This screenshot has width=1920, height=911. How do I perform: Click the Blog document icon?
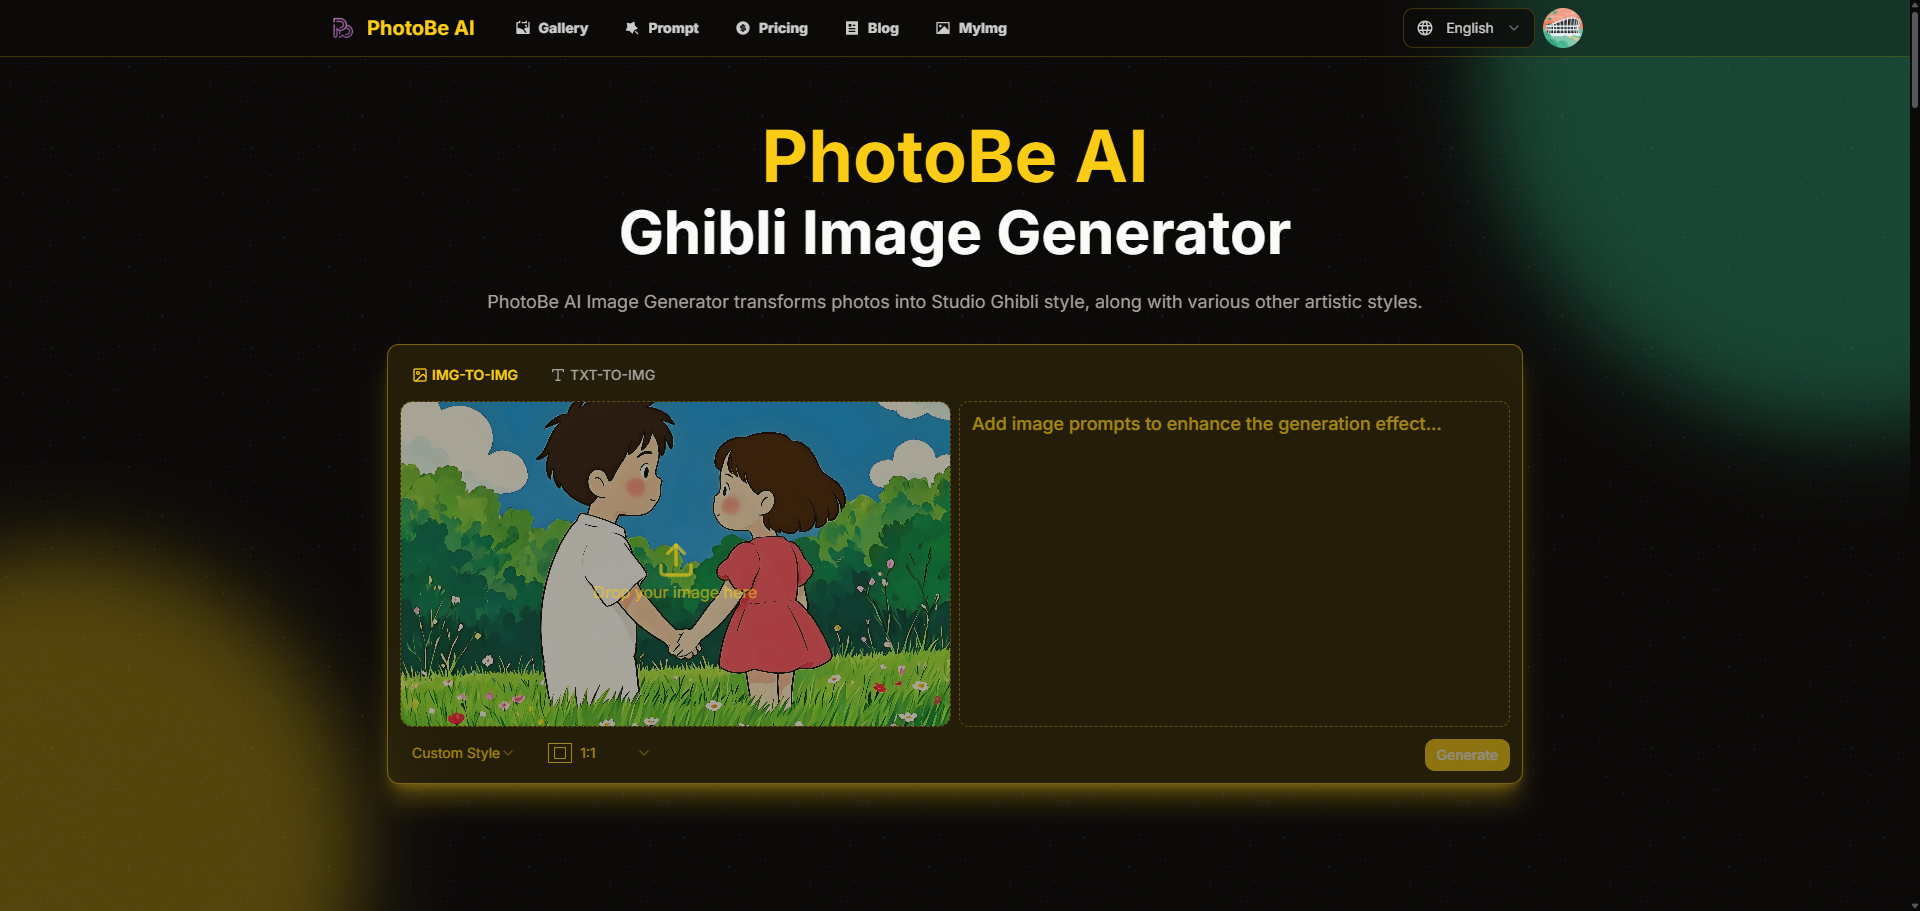click(x=852, y=28)
